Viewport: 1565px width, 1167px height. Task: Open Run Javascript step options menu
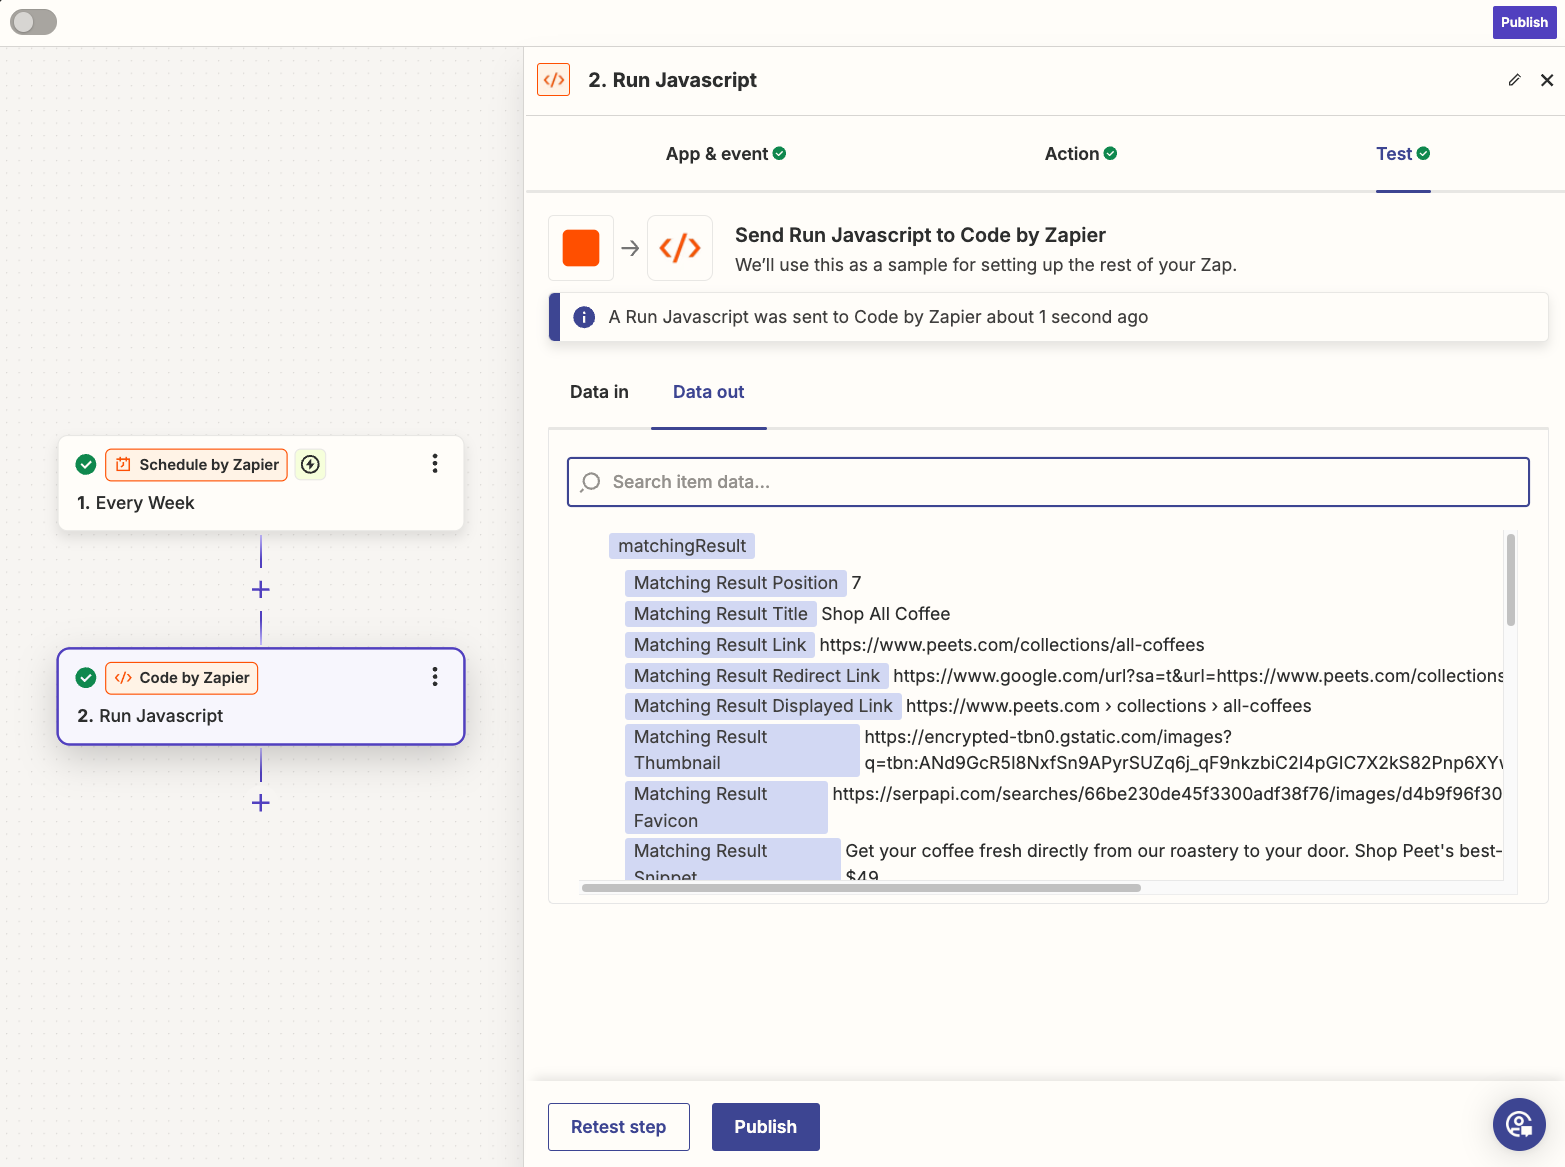[435, 677]
